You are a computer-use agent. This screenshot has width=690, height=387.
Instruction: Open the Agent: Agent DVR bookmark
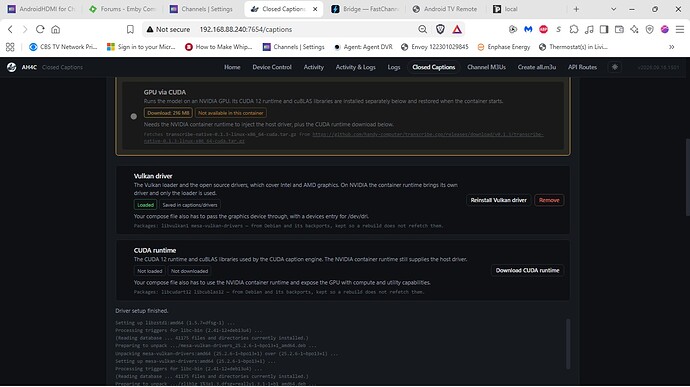point(363,47)
